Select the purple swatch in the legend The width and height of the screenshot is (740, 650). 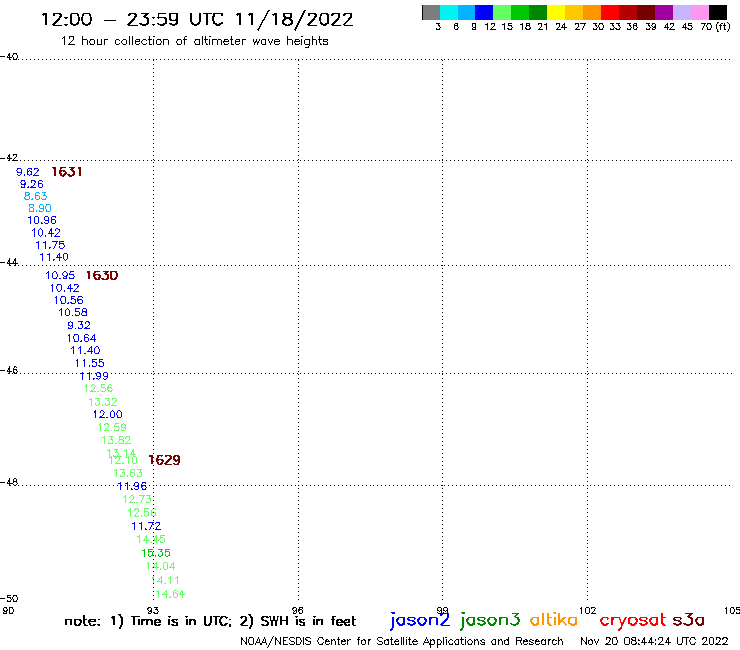click(664, 12)
